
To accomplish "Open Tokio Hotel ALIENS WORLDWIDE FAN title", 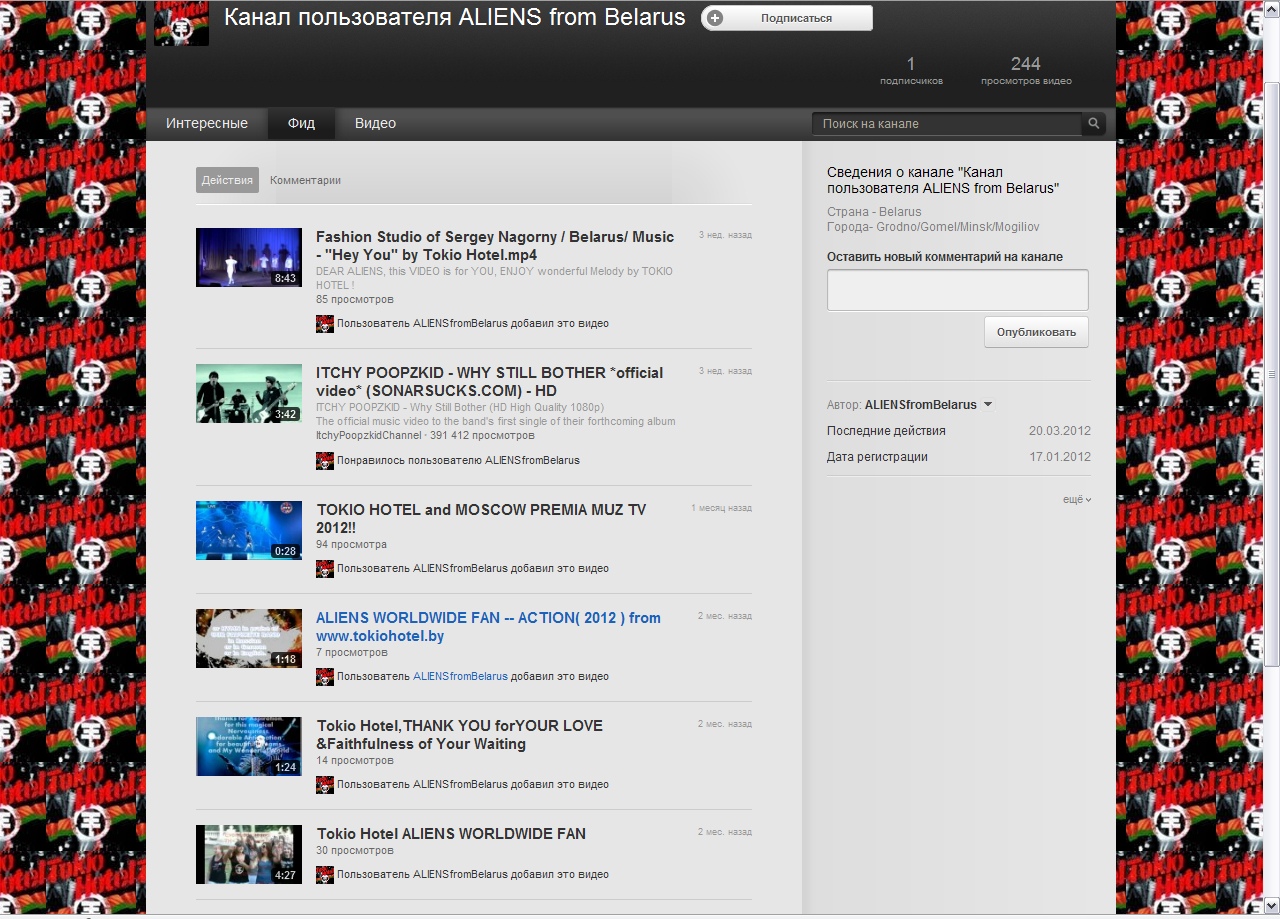I will [452, 833].
